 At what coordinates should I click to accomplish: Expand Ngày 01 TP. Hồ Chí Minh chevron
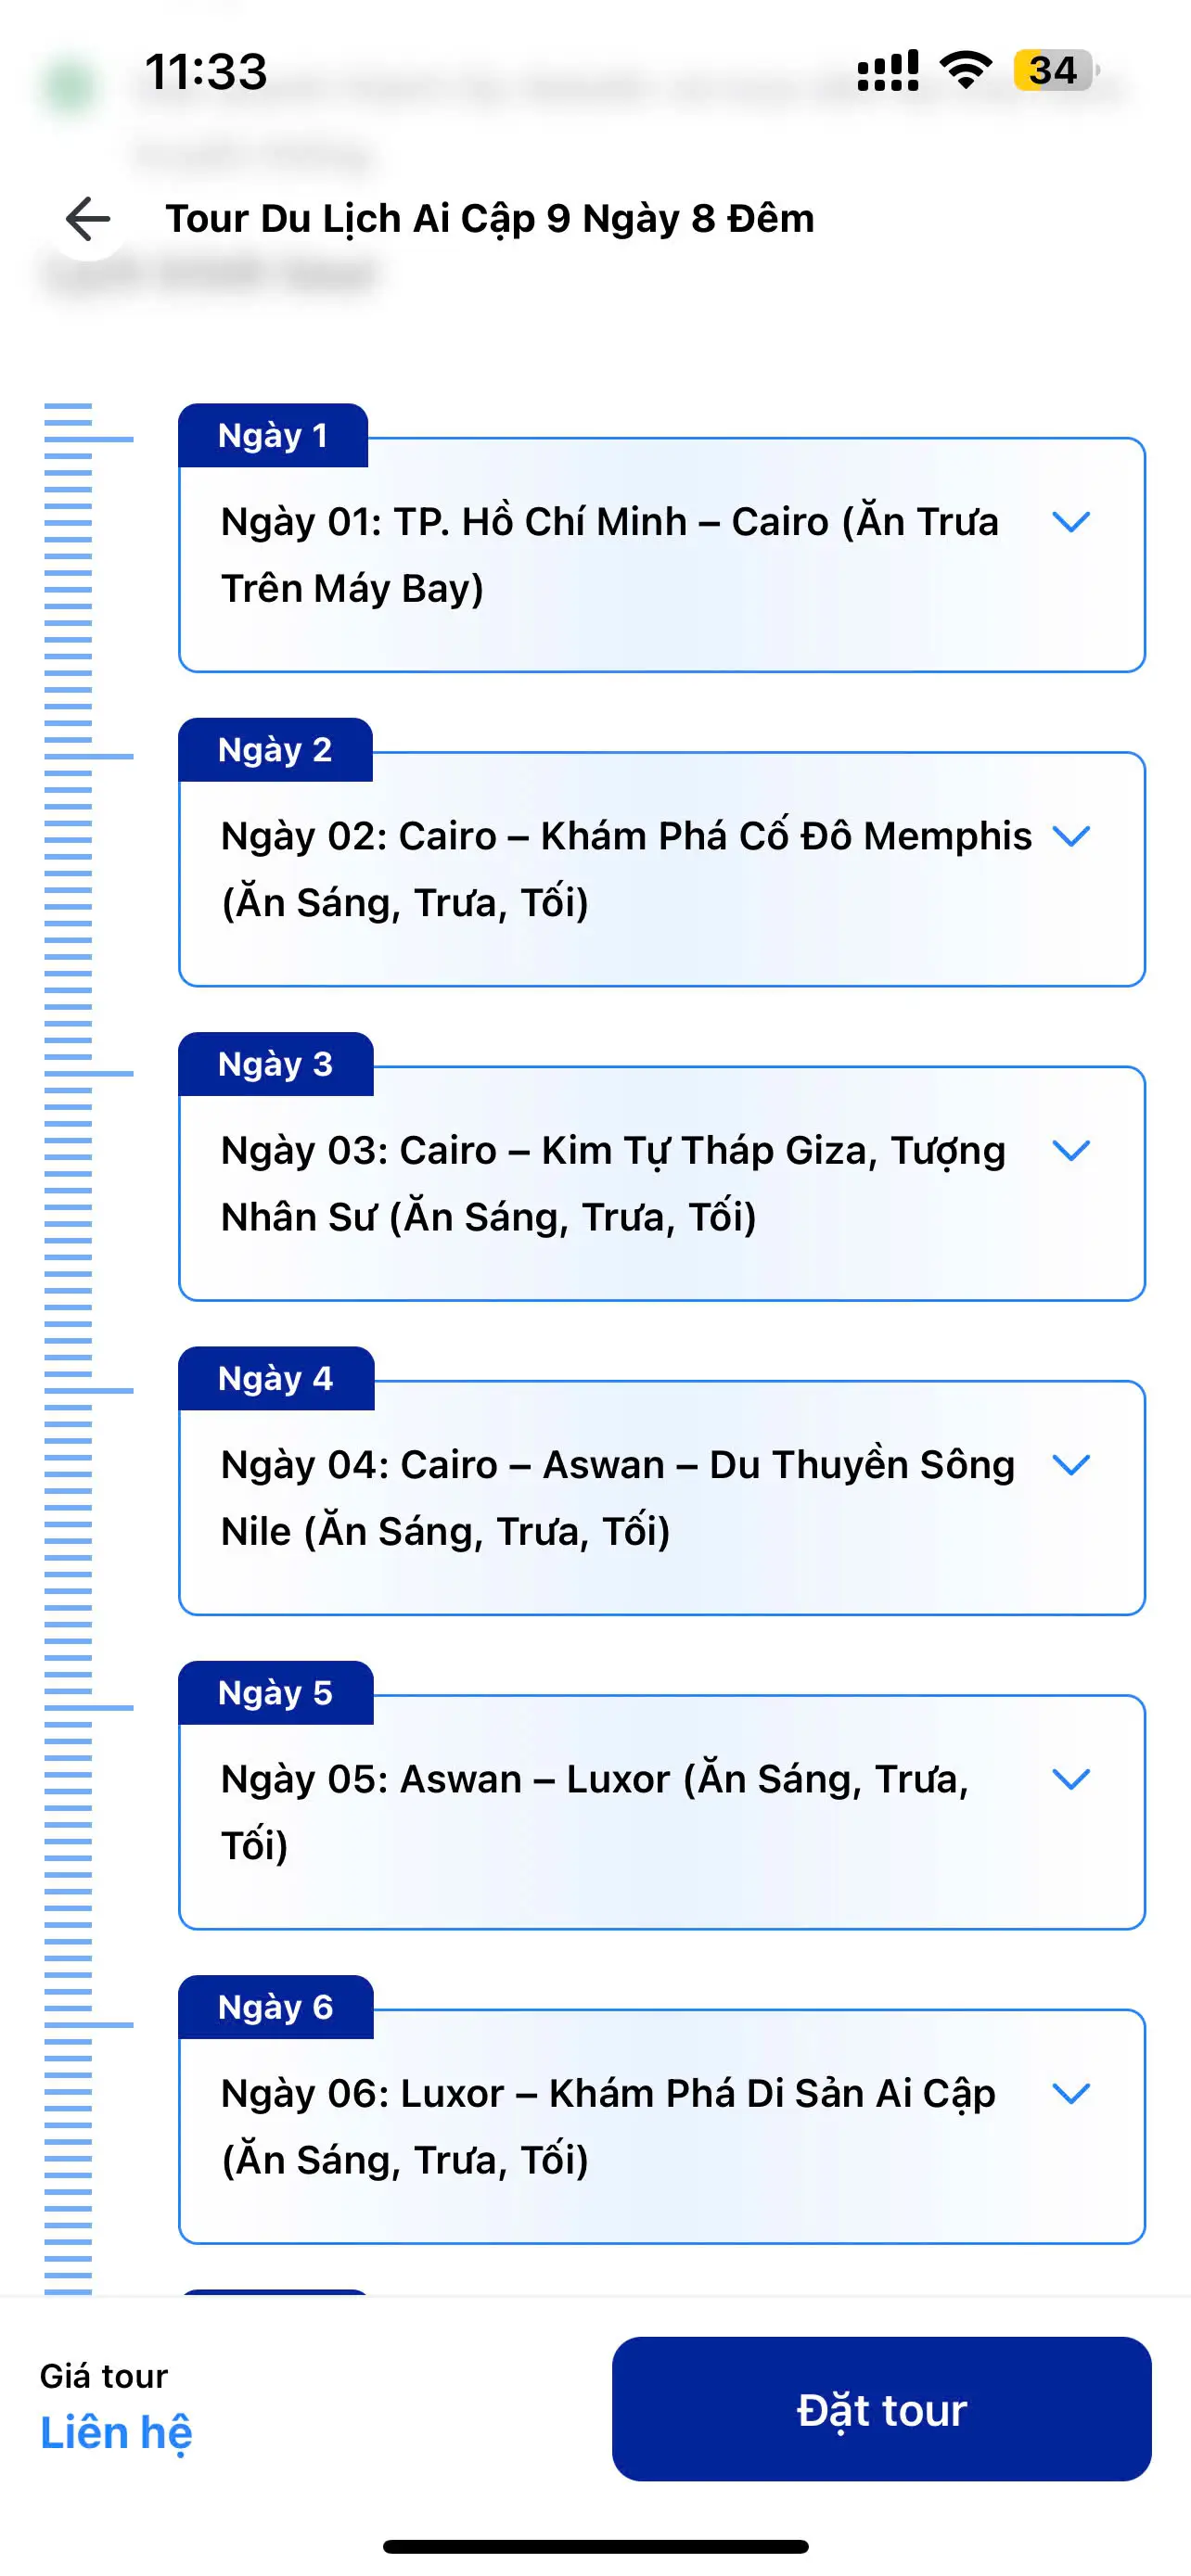tap(1071, 522)
